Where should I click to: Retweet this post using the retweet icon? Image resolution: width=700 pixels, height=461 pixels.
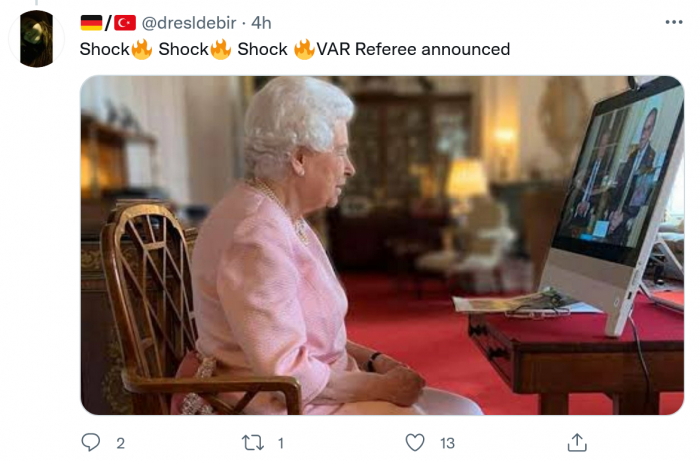coord(253,443)
